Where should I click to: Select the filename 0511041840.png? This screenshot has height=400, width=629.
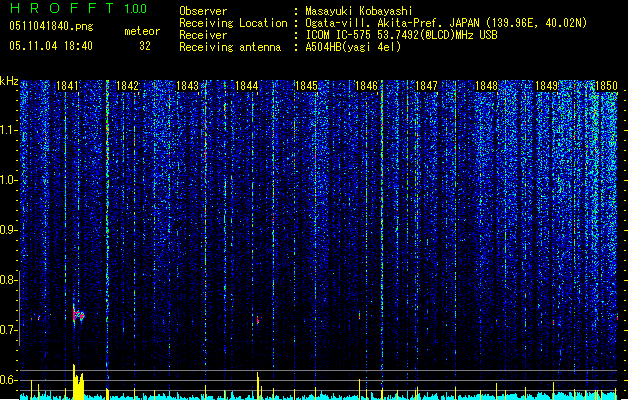(51, 26)
